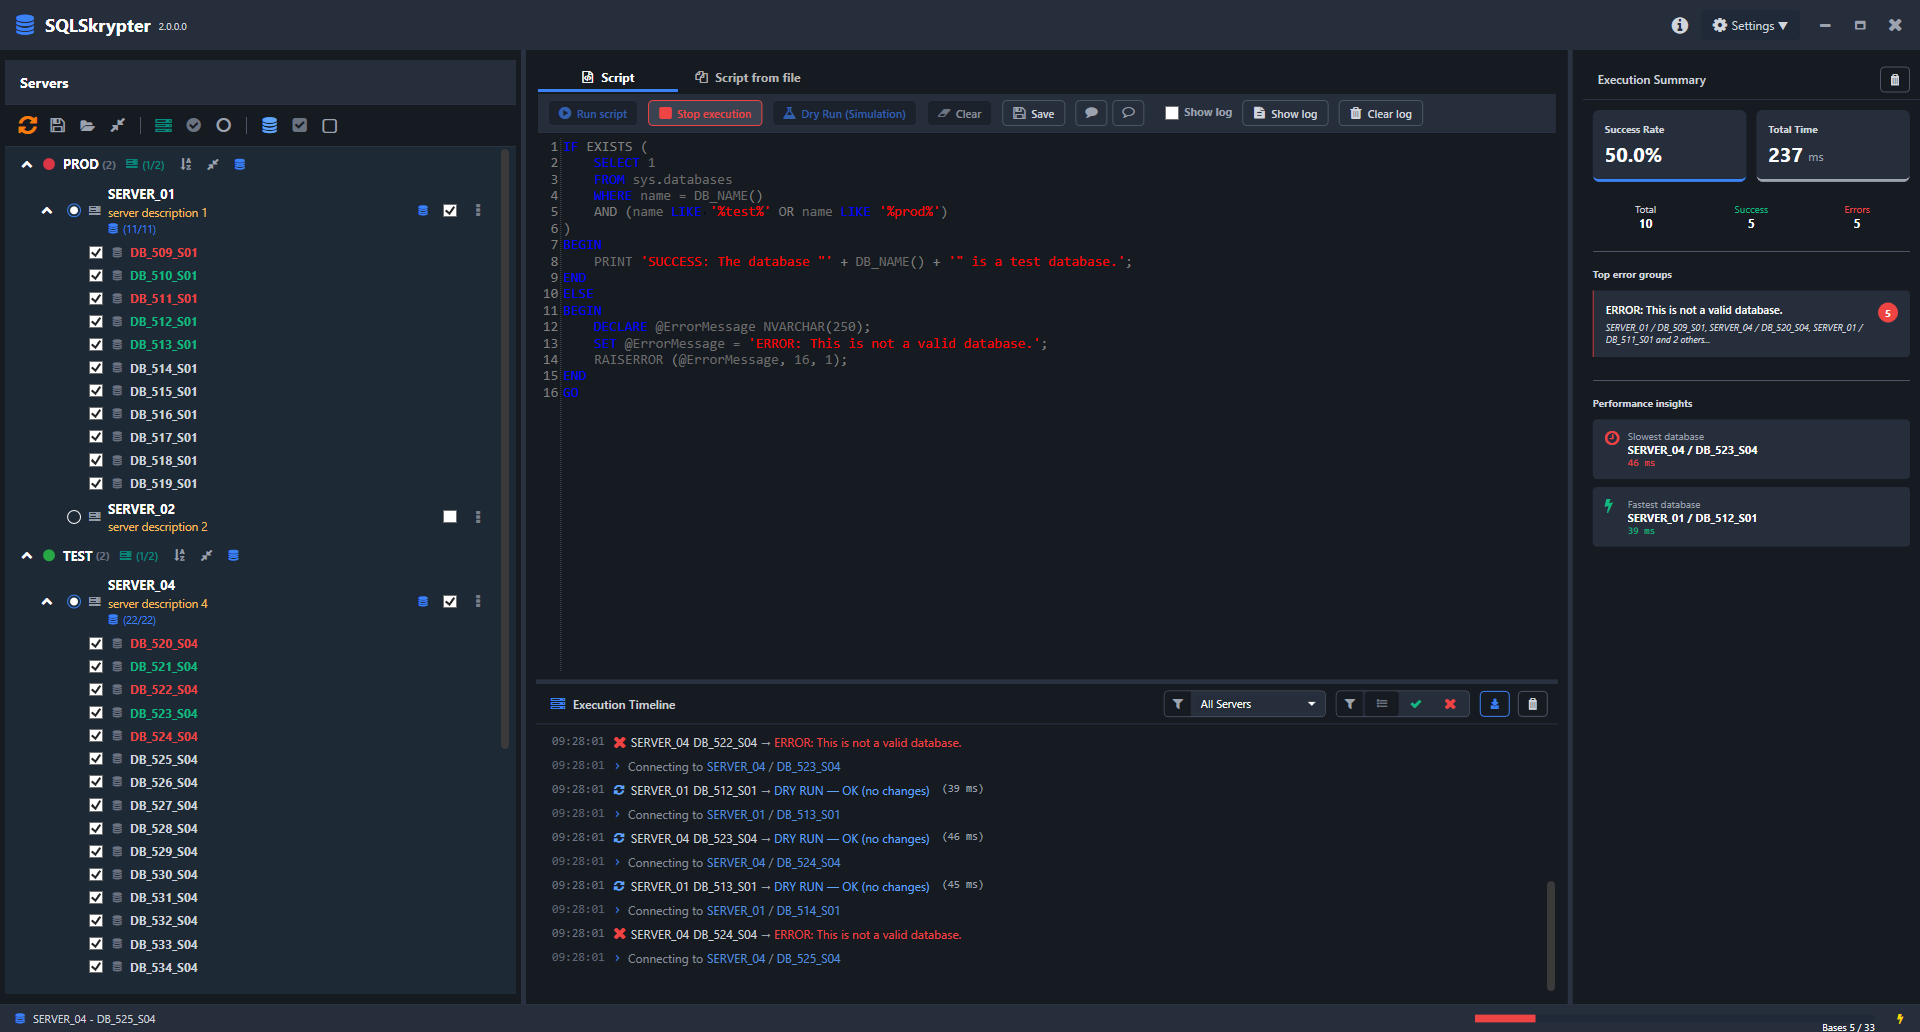
Task: Uncheck the SERVER_01 server checkbox
Action: tap(450, 210)
